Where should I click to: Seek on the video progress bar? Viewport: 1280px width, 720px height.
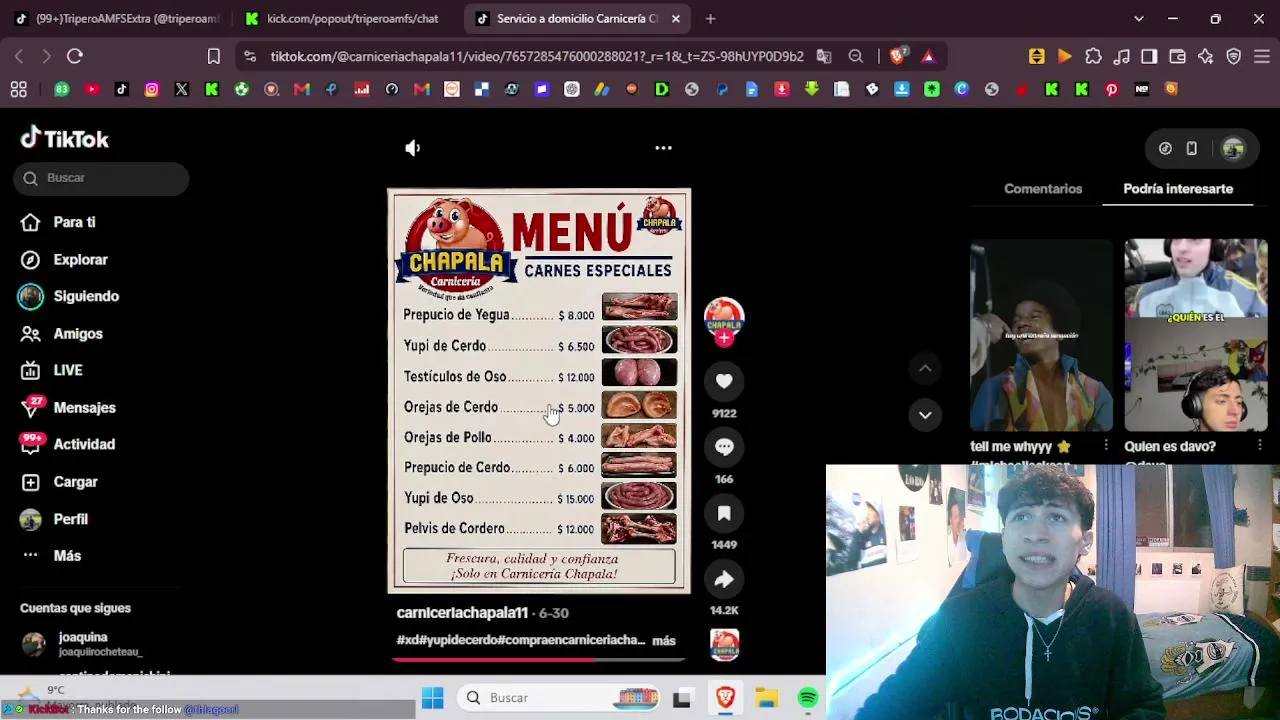tap(538, 659)
